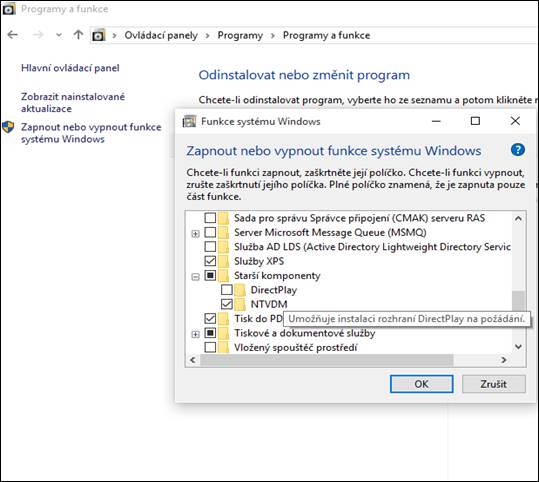Uncheck NTVDM checkbox
The image size is (539, 482).
pos(227,304)
